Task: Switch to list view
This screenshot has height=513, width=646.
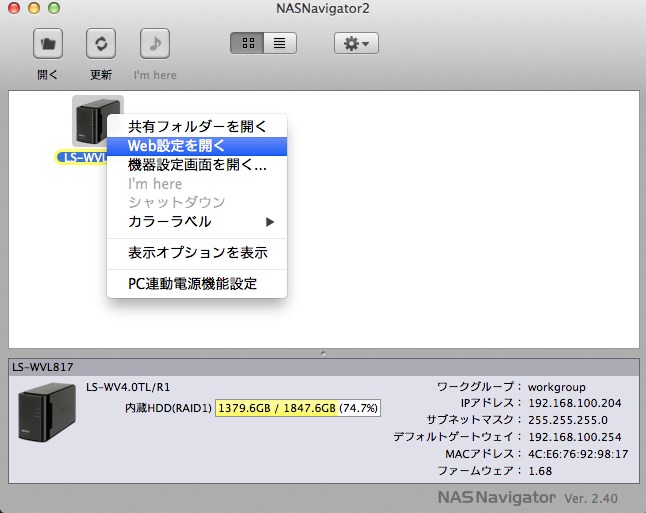Action: click(x=280, y=43)
